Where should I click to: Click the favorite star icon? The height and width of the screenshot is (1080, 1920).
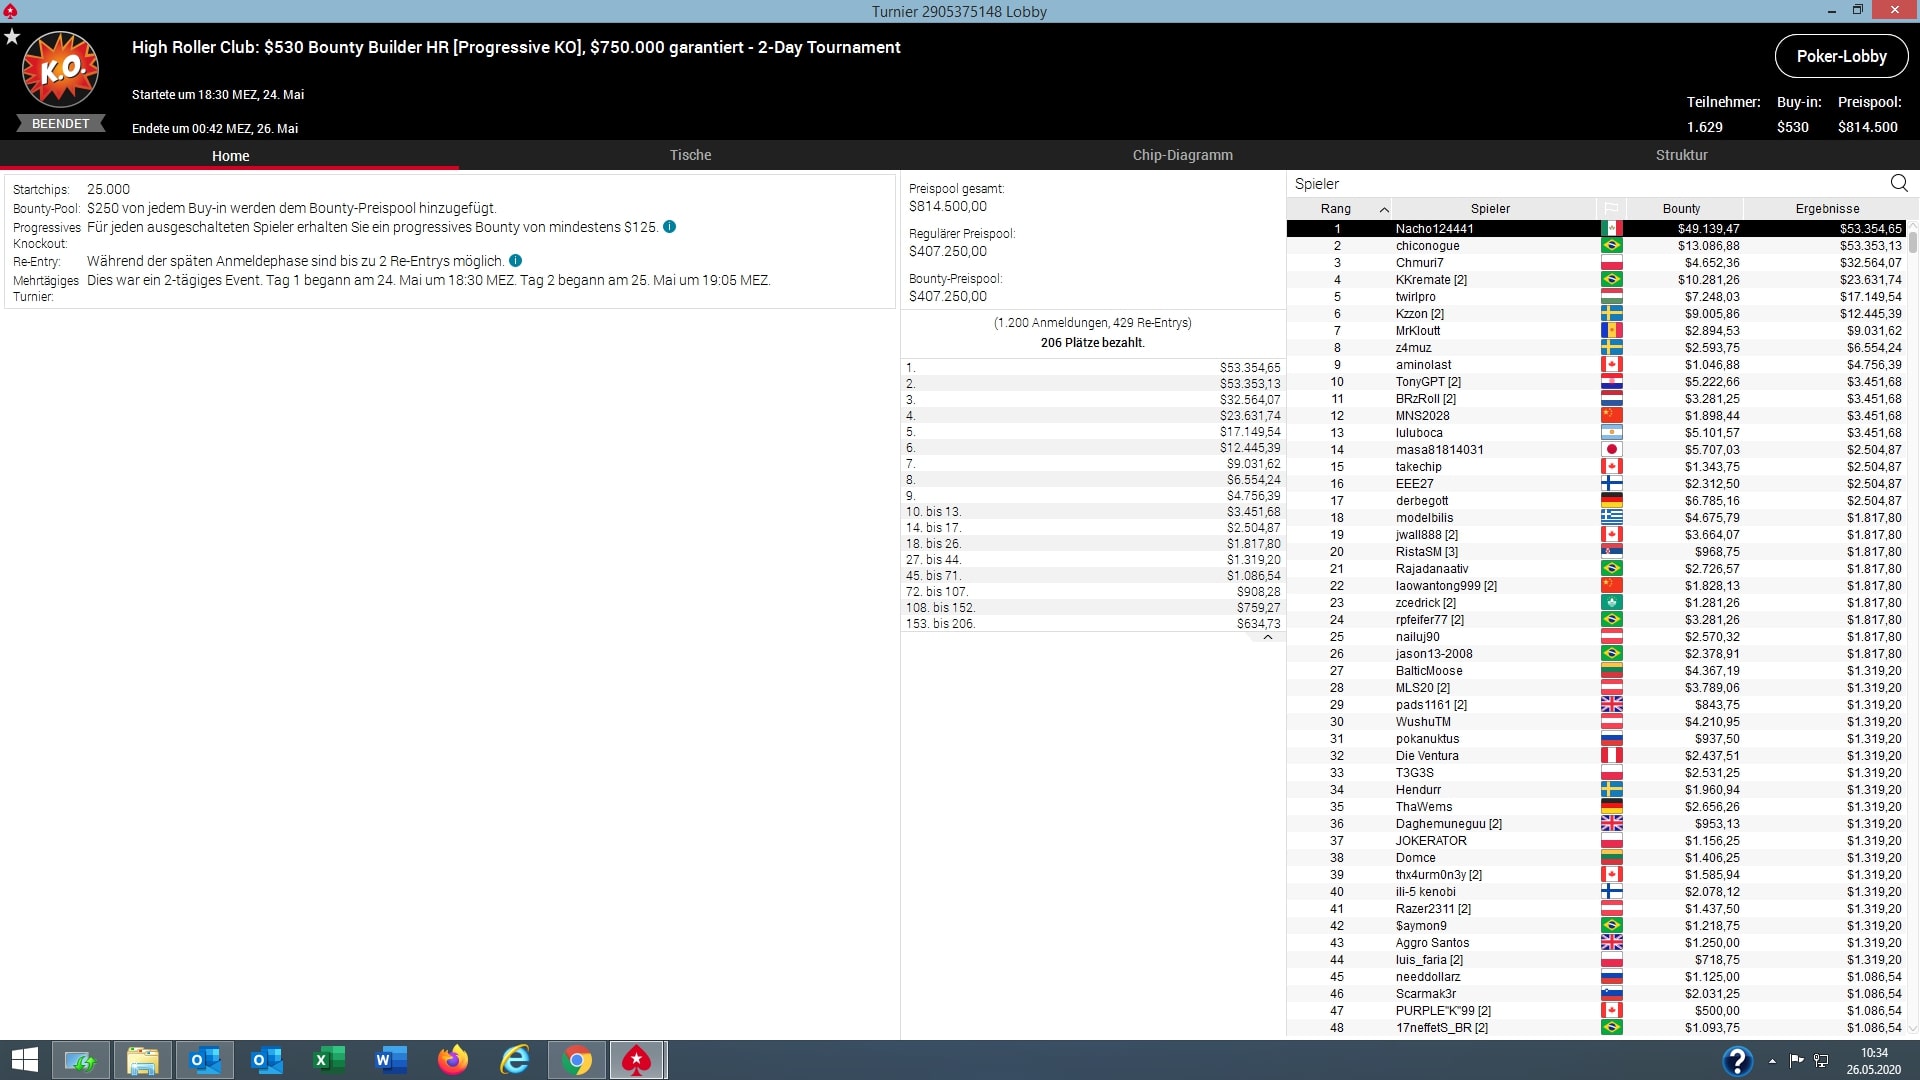(x=12, y=37)
